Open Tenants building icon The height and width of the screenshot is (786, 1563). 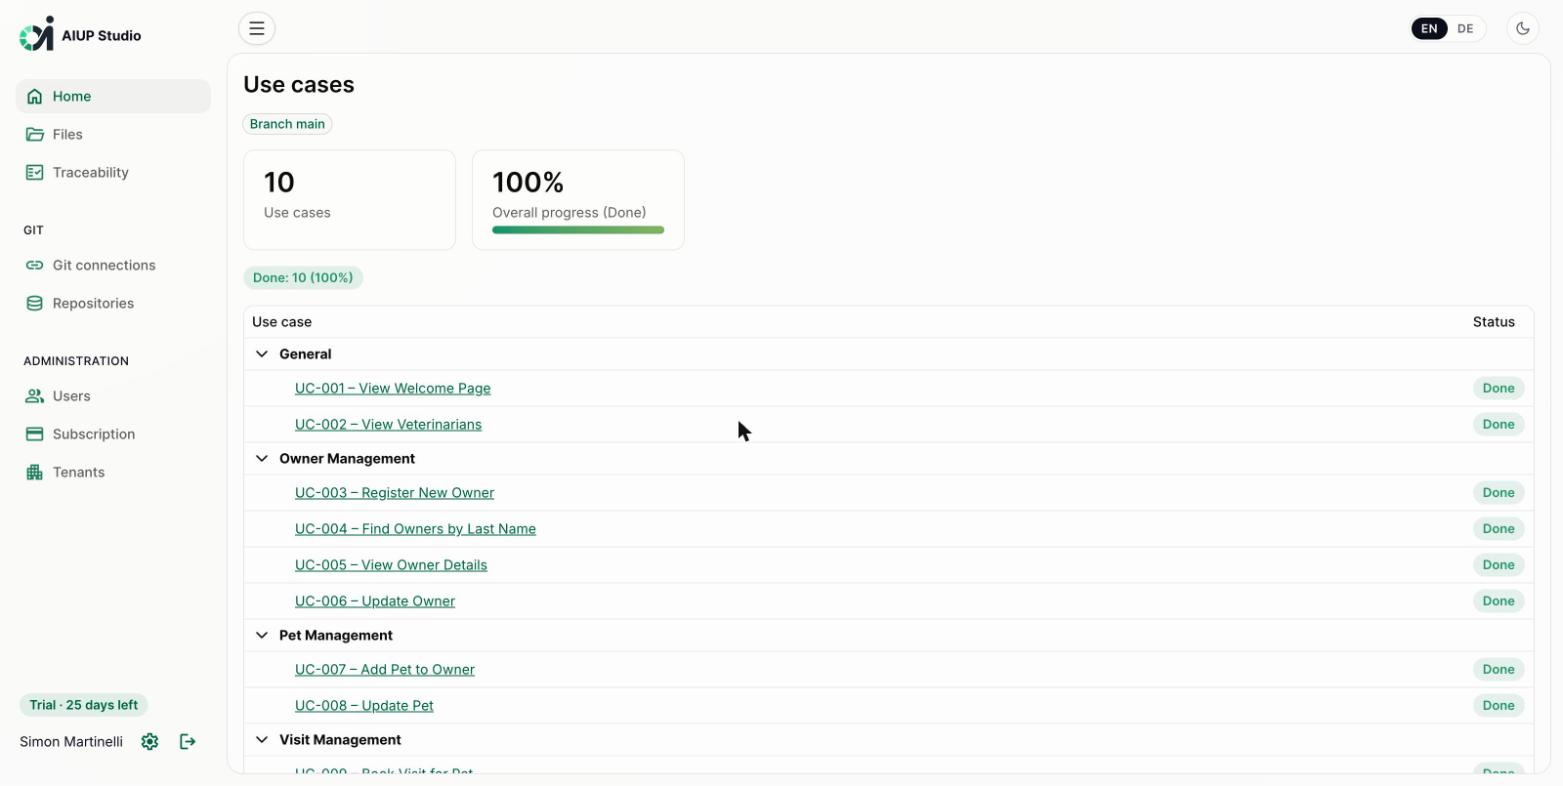tap(35, 472)
